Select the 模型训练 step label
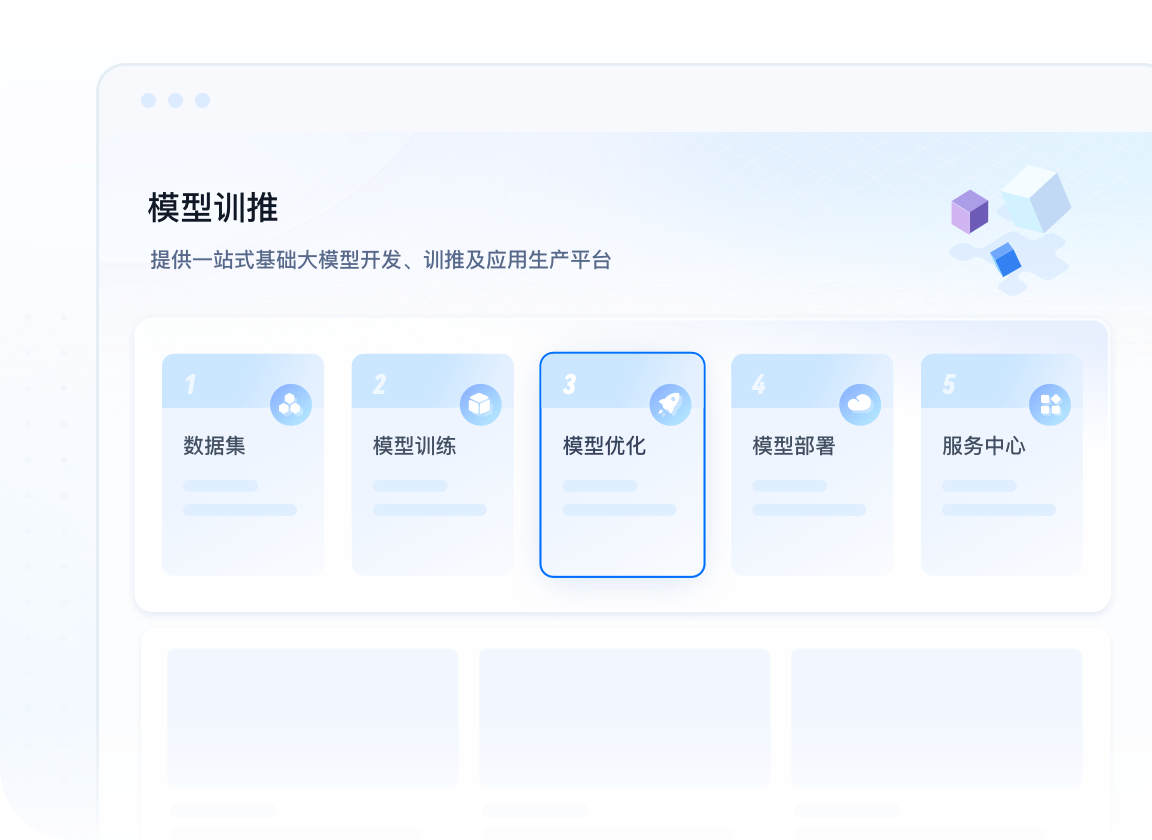Screen dimensions: 1152x840 (414, 446)
